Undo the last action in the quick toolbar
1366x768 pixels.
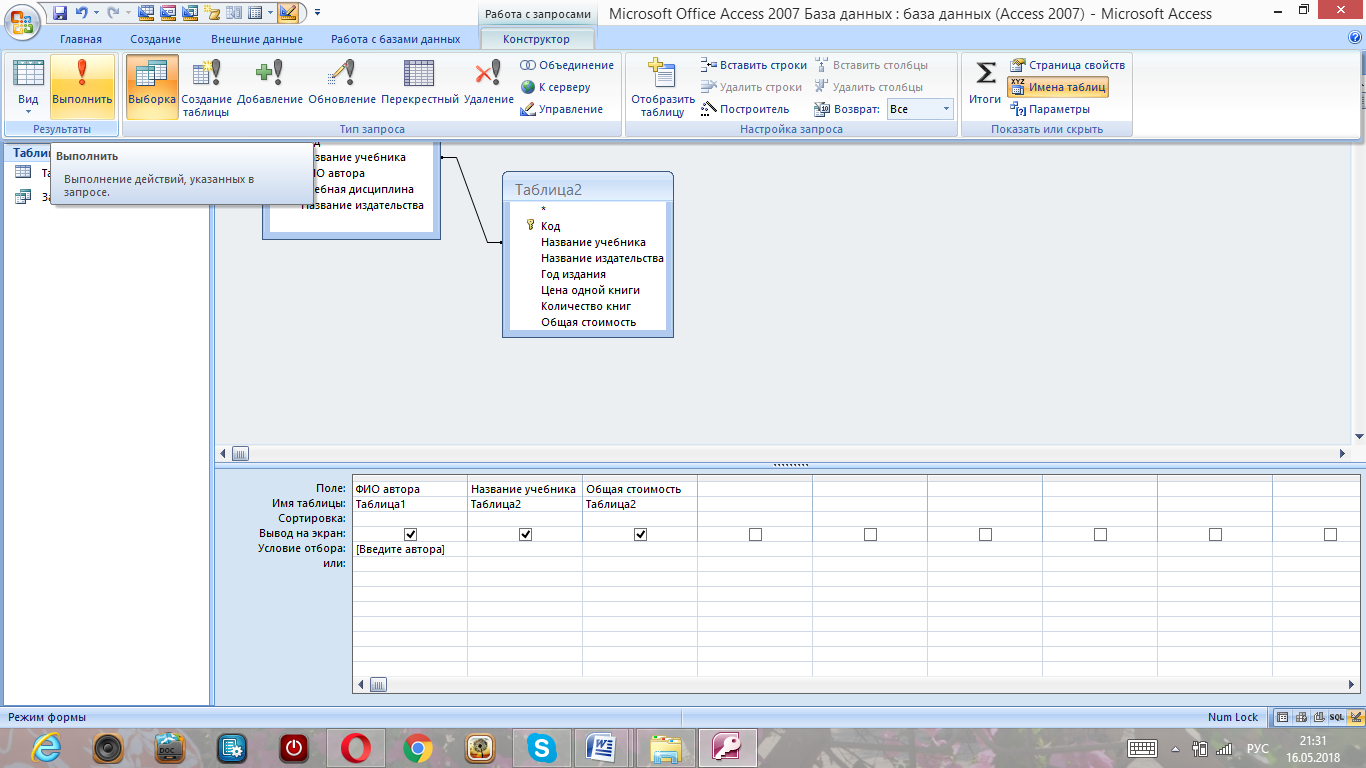[x=82, y=13]
